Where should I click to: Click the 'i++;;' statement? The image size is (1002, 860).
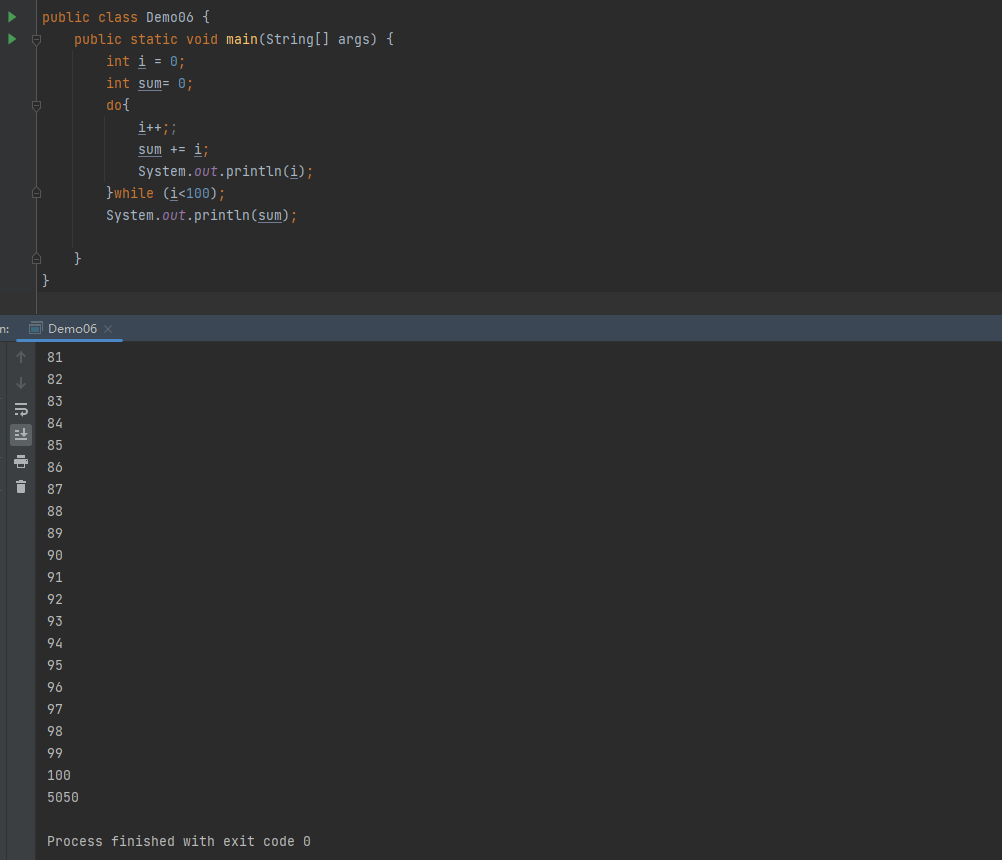point(157,128)
